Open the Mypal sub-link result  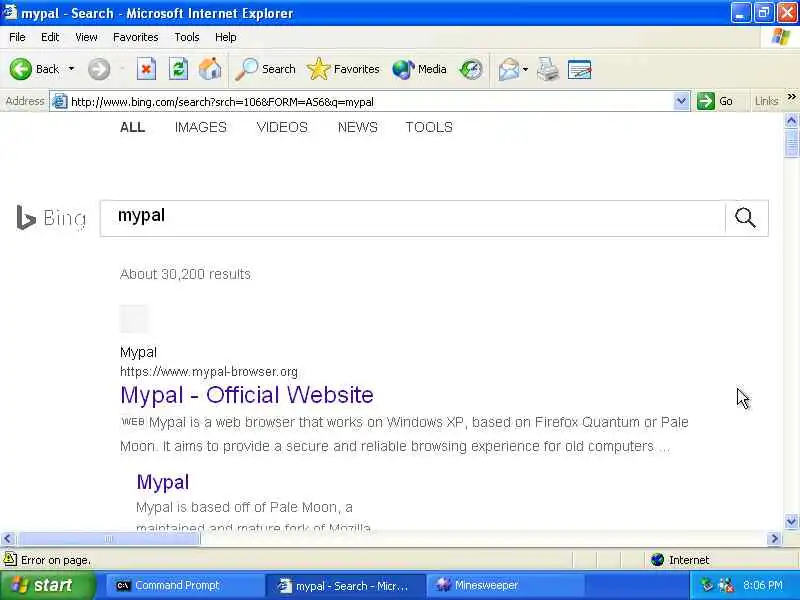(x=163, y=482)
